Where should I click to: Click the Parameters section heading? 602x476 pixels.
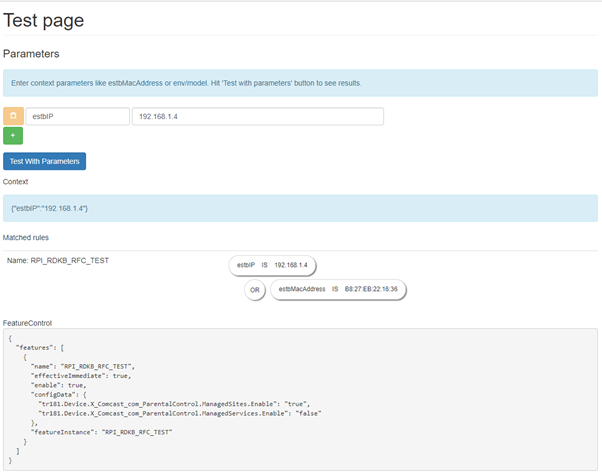pyautogui.click(x=31, y=53)
